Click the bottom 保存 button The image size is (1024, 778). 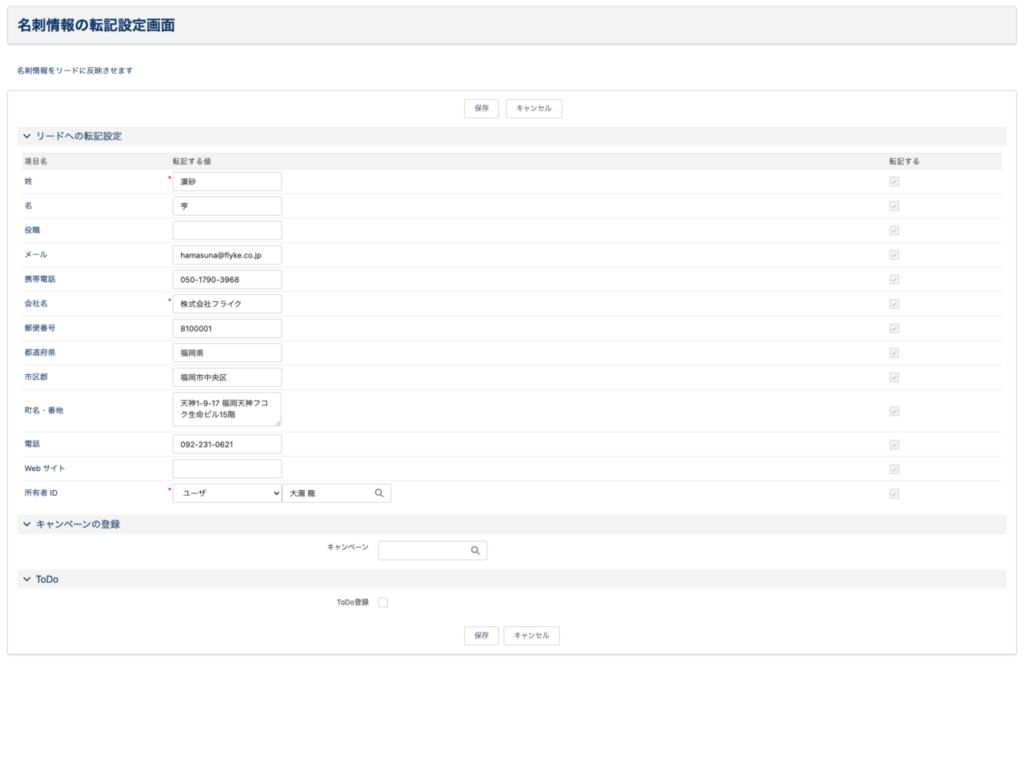point(481,636)
